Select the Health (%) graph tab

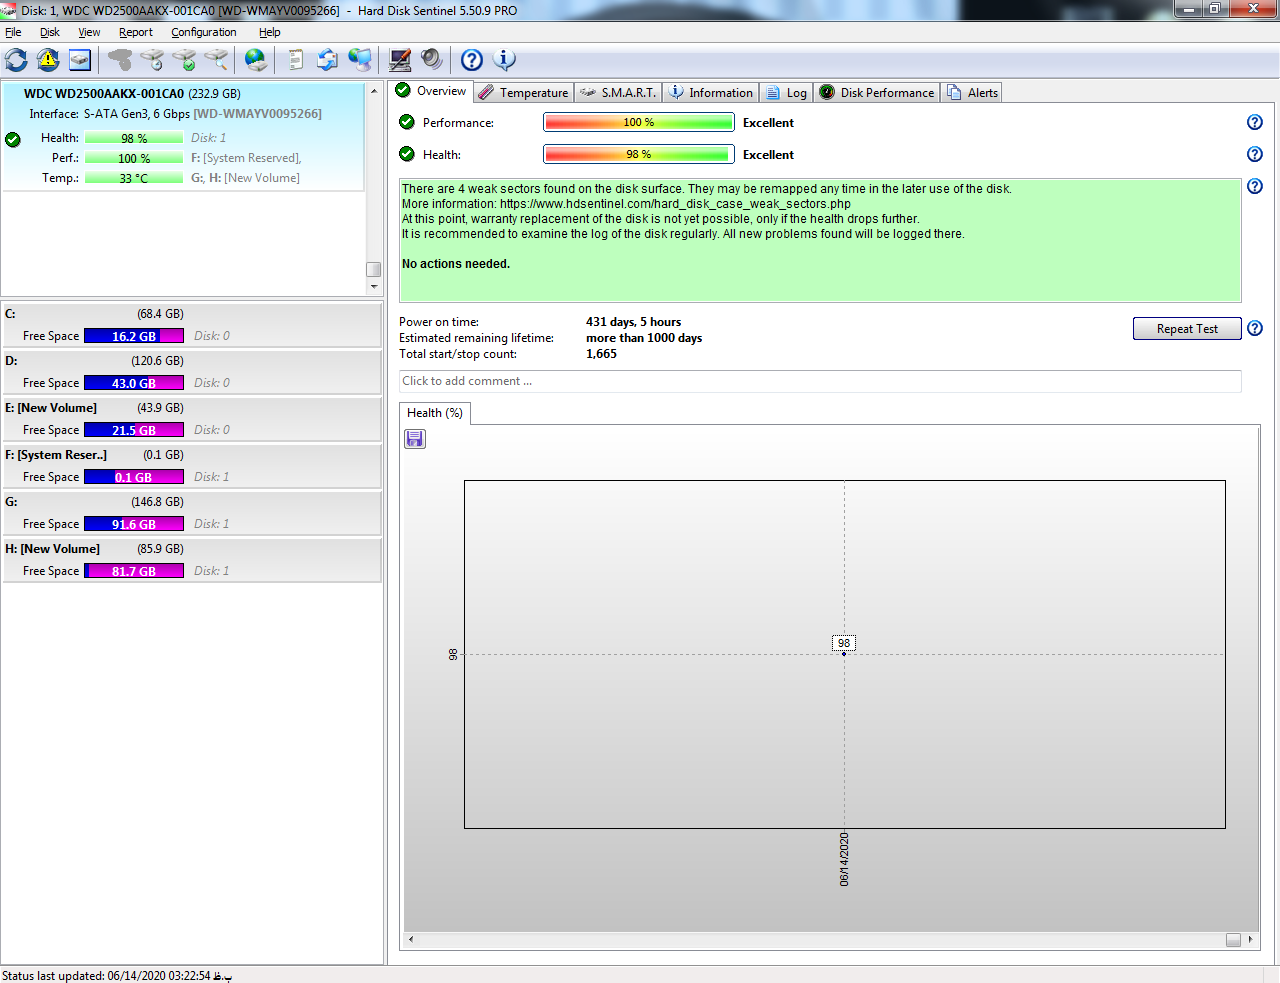click(x=435, y=413)
